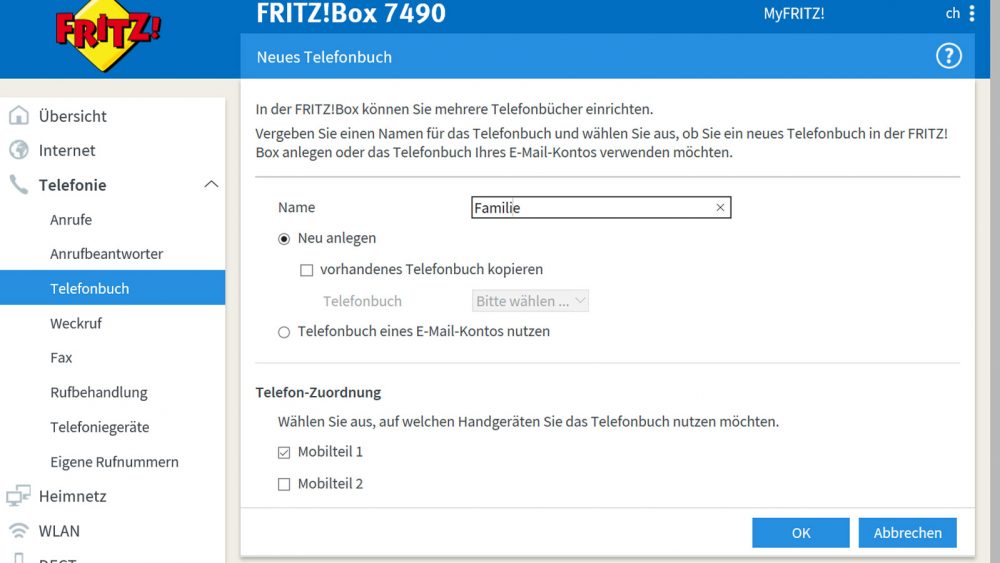Check the Mobilteil 2 checkbox
This screenshot has height=563, width=1000.
284,485
